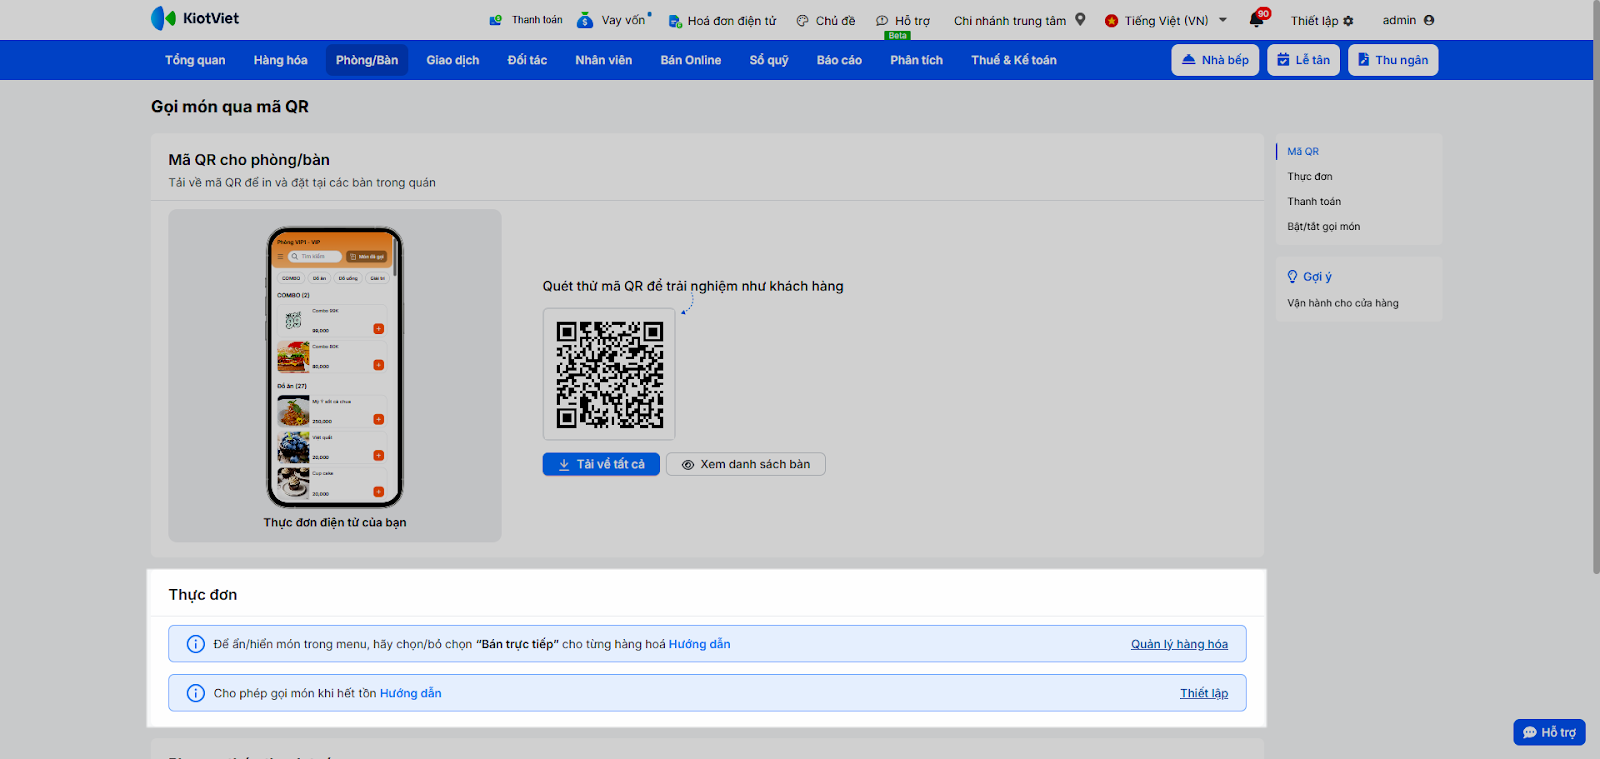Viewport: 1600px width, 759px height.
Task: Jump to Thanh toán section in sidebar
Action: pos(1314,202)
